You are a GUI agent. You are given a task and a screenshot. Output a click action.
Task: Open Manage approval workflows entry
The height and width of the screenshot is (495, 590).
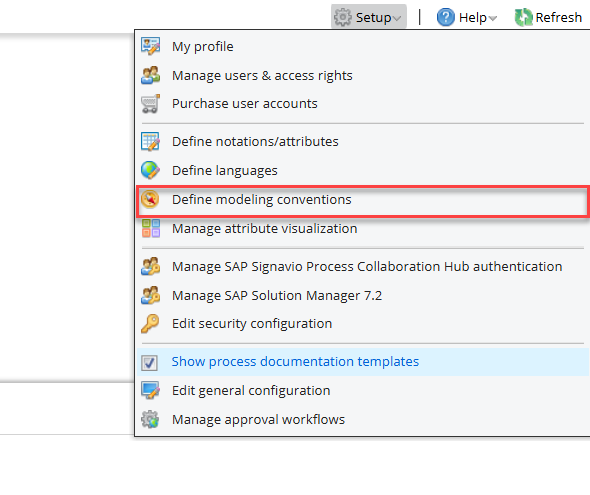point(259,420)
